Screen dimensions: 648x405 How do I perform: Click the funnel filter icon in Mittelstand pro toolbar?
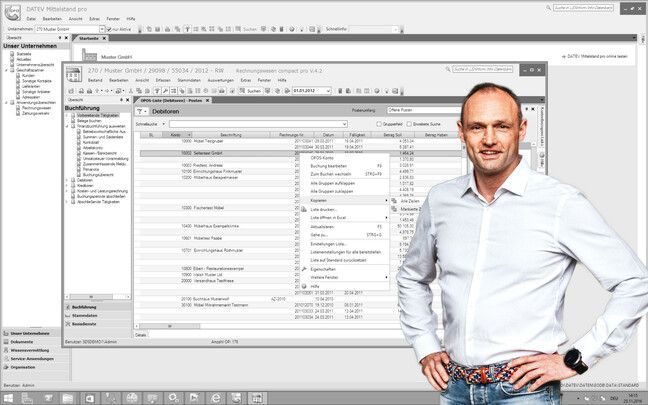(x=187, y=29)
